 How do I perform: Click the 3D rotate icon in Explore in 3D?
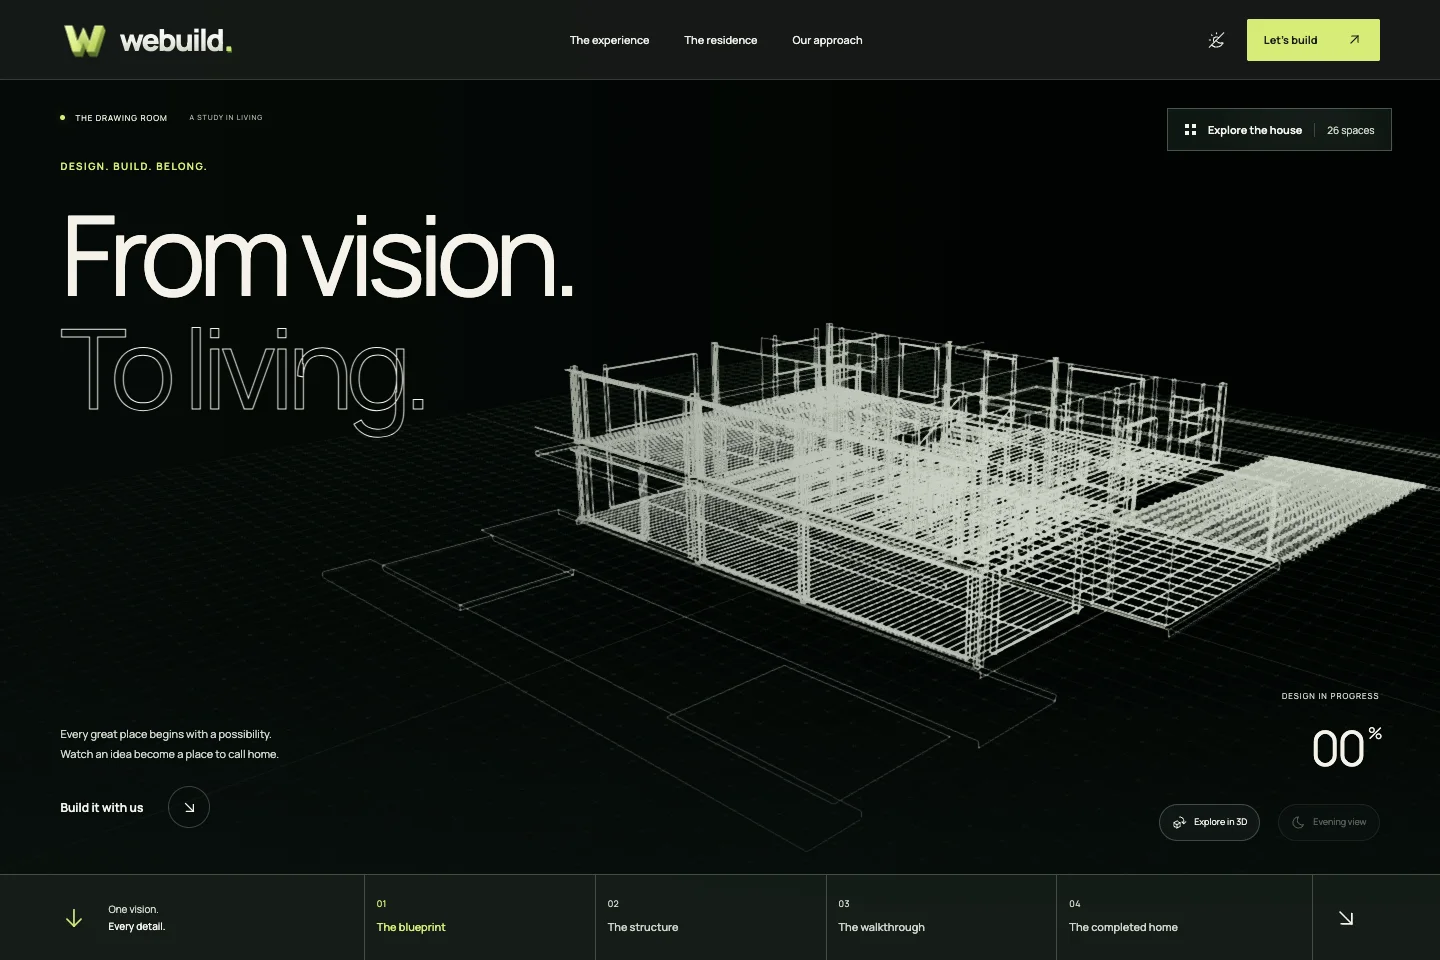[1179, 822]
